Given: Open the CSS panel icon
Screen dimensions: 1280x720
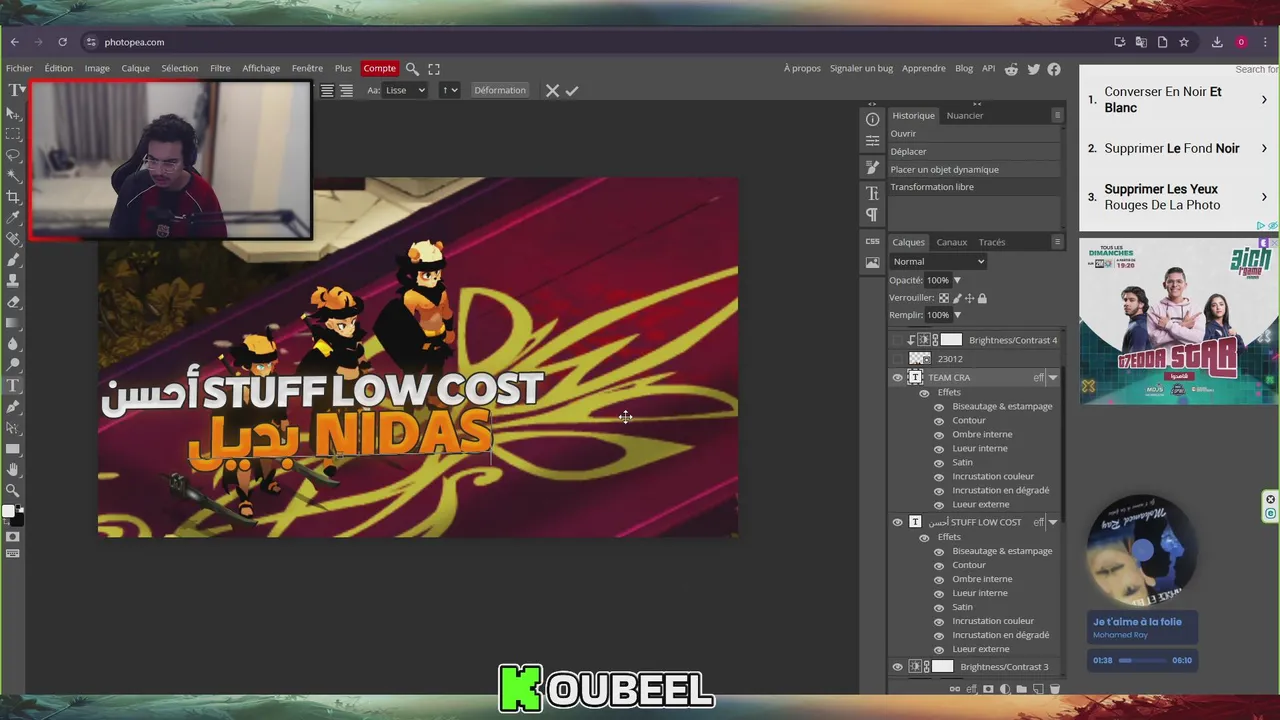Looking at the screenshot, I should [872, 241].
